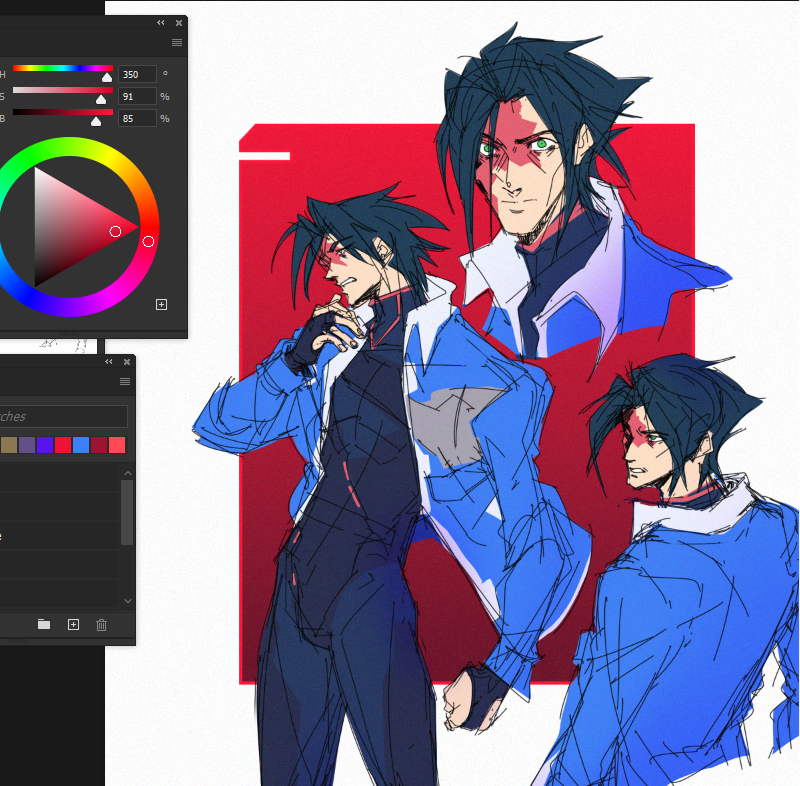Open the swatches panel hamburger menu
This screenshot has width=800, height=786.
point(125,382)
